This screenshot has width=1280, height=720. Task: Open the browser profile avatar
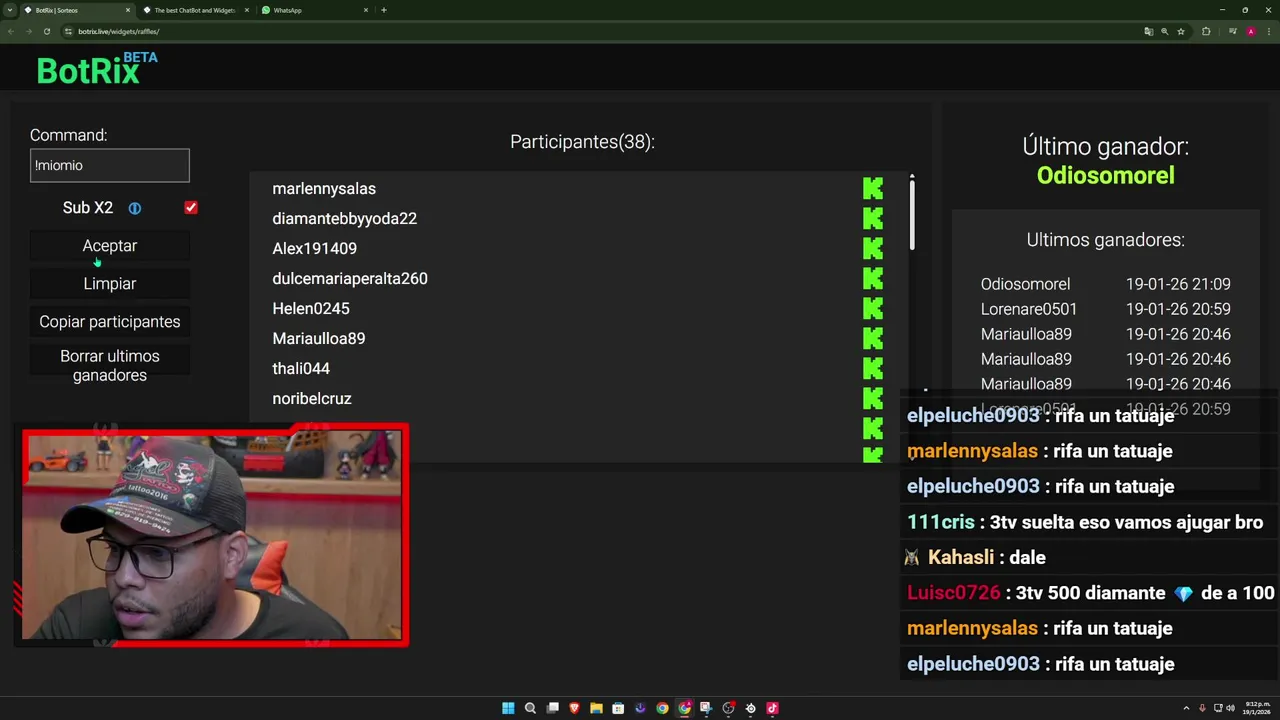click(x=1250, y=31)
